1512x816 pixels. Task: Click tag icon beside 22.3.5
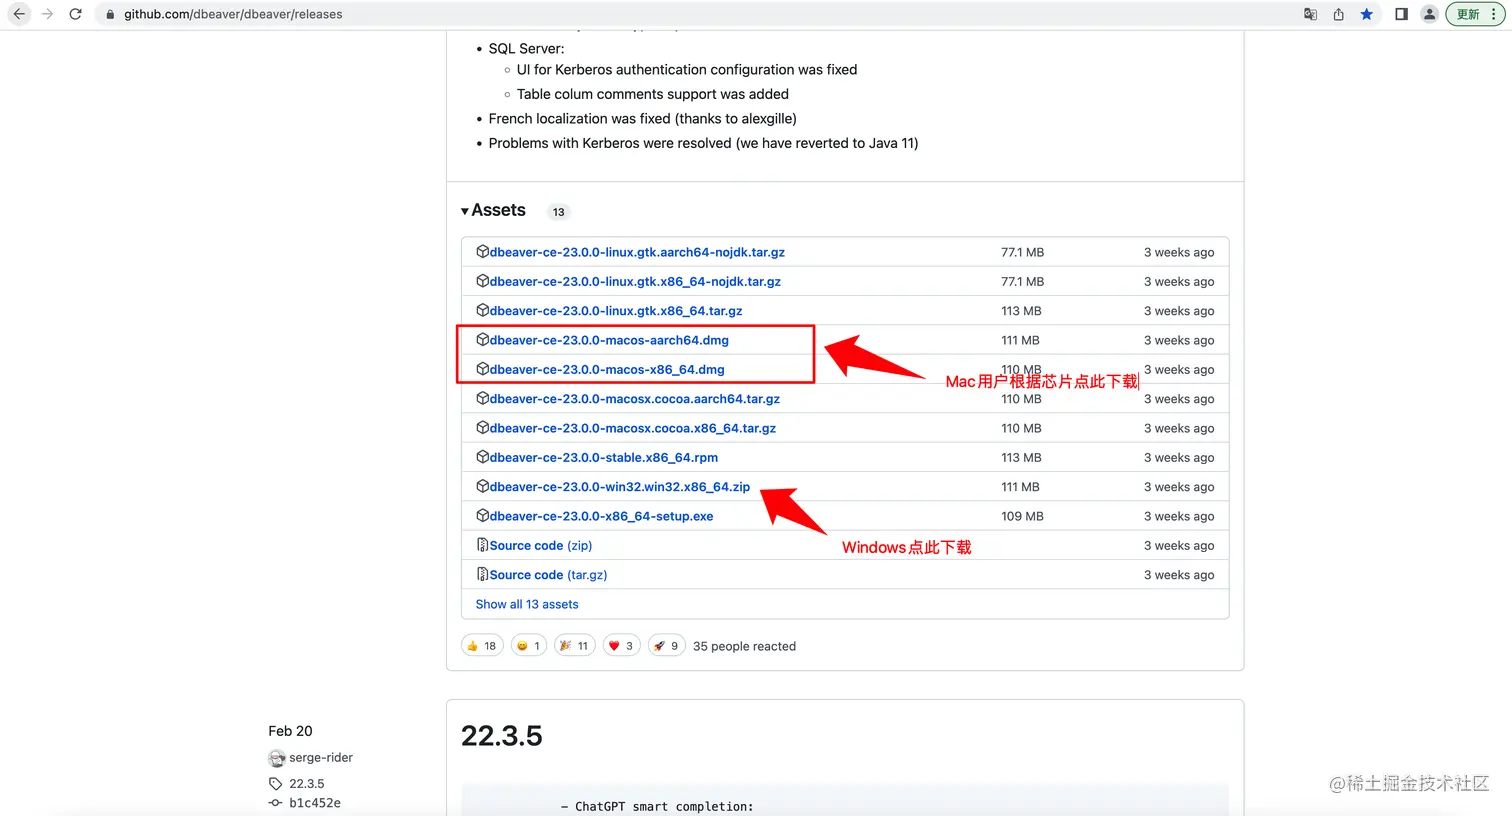(x=276, y=784)
